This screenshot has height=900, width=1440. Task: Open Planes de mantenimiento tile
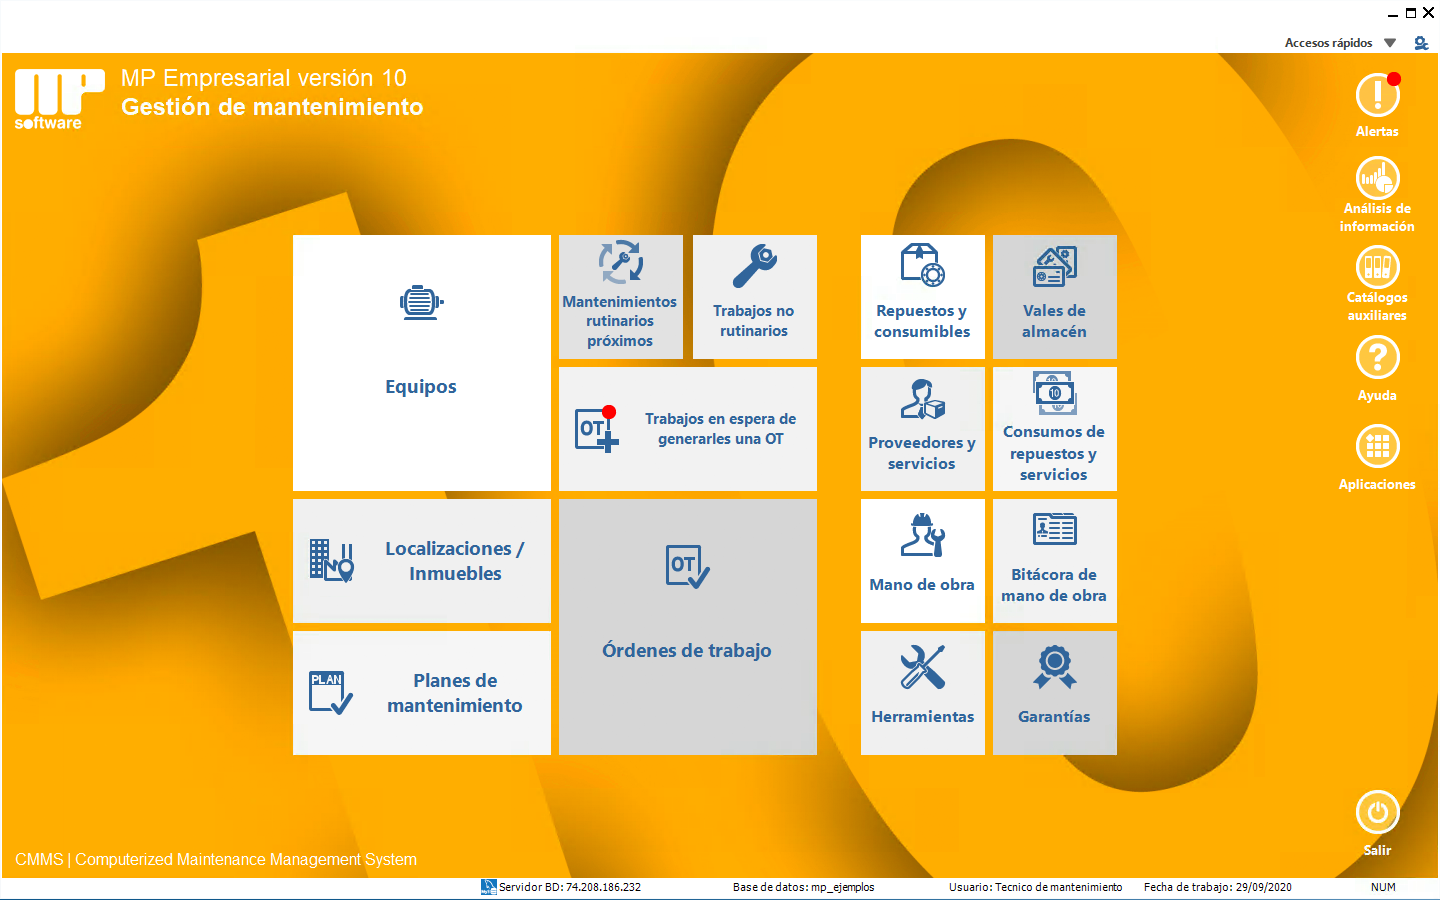[421, 693]
